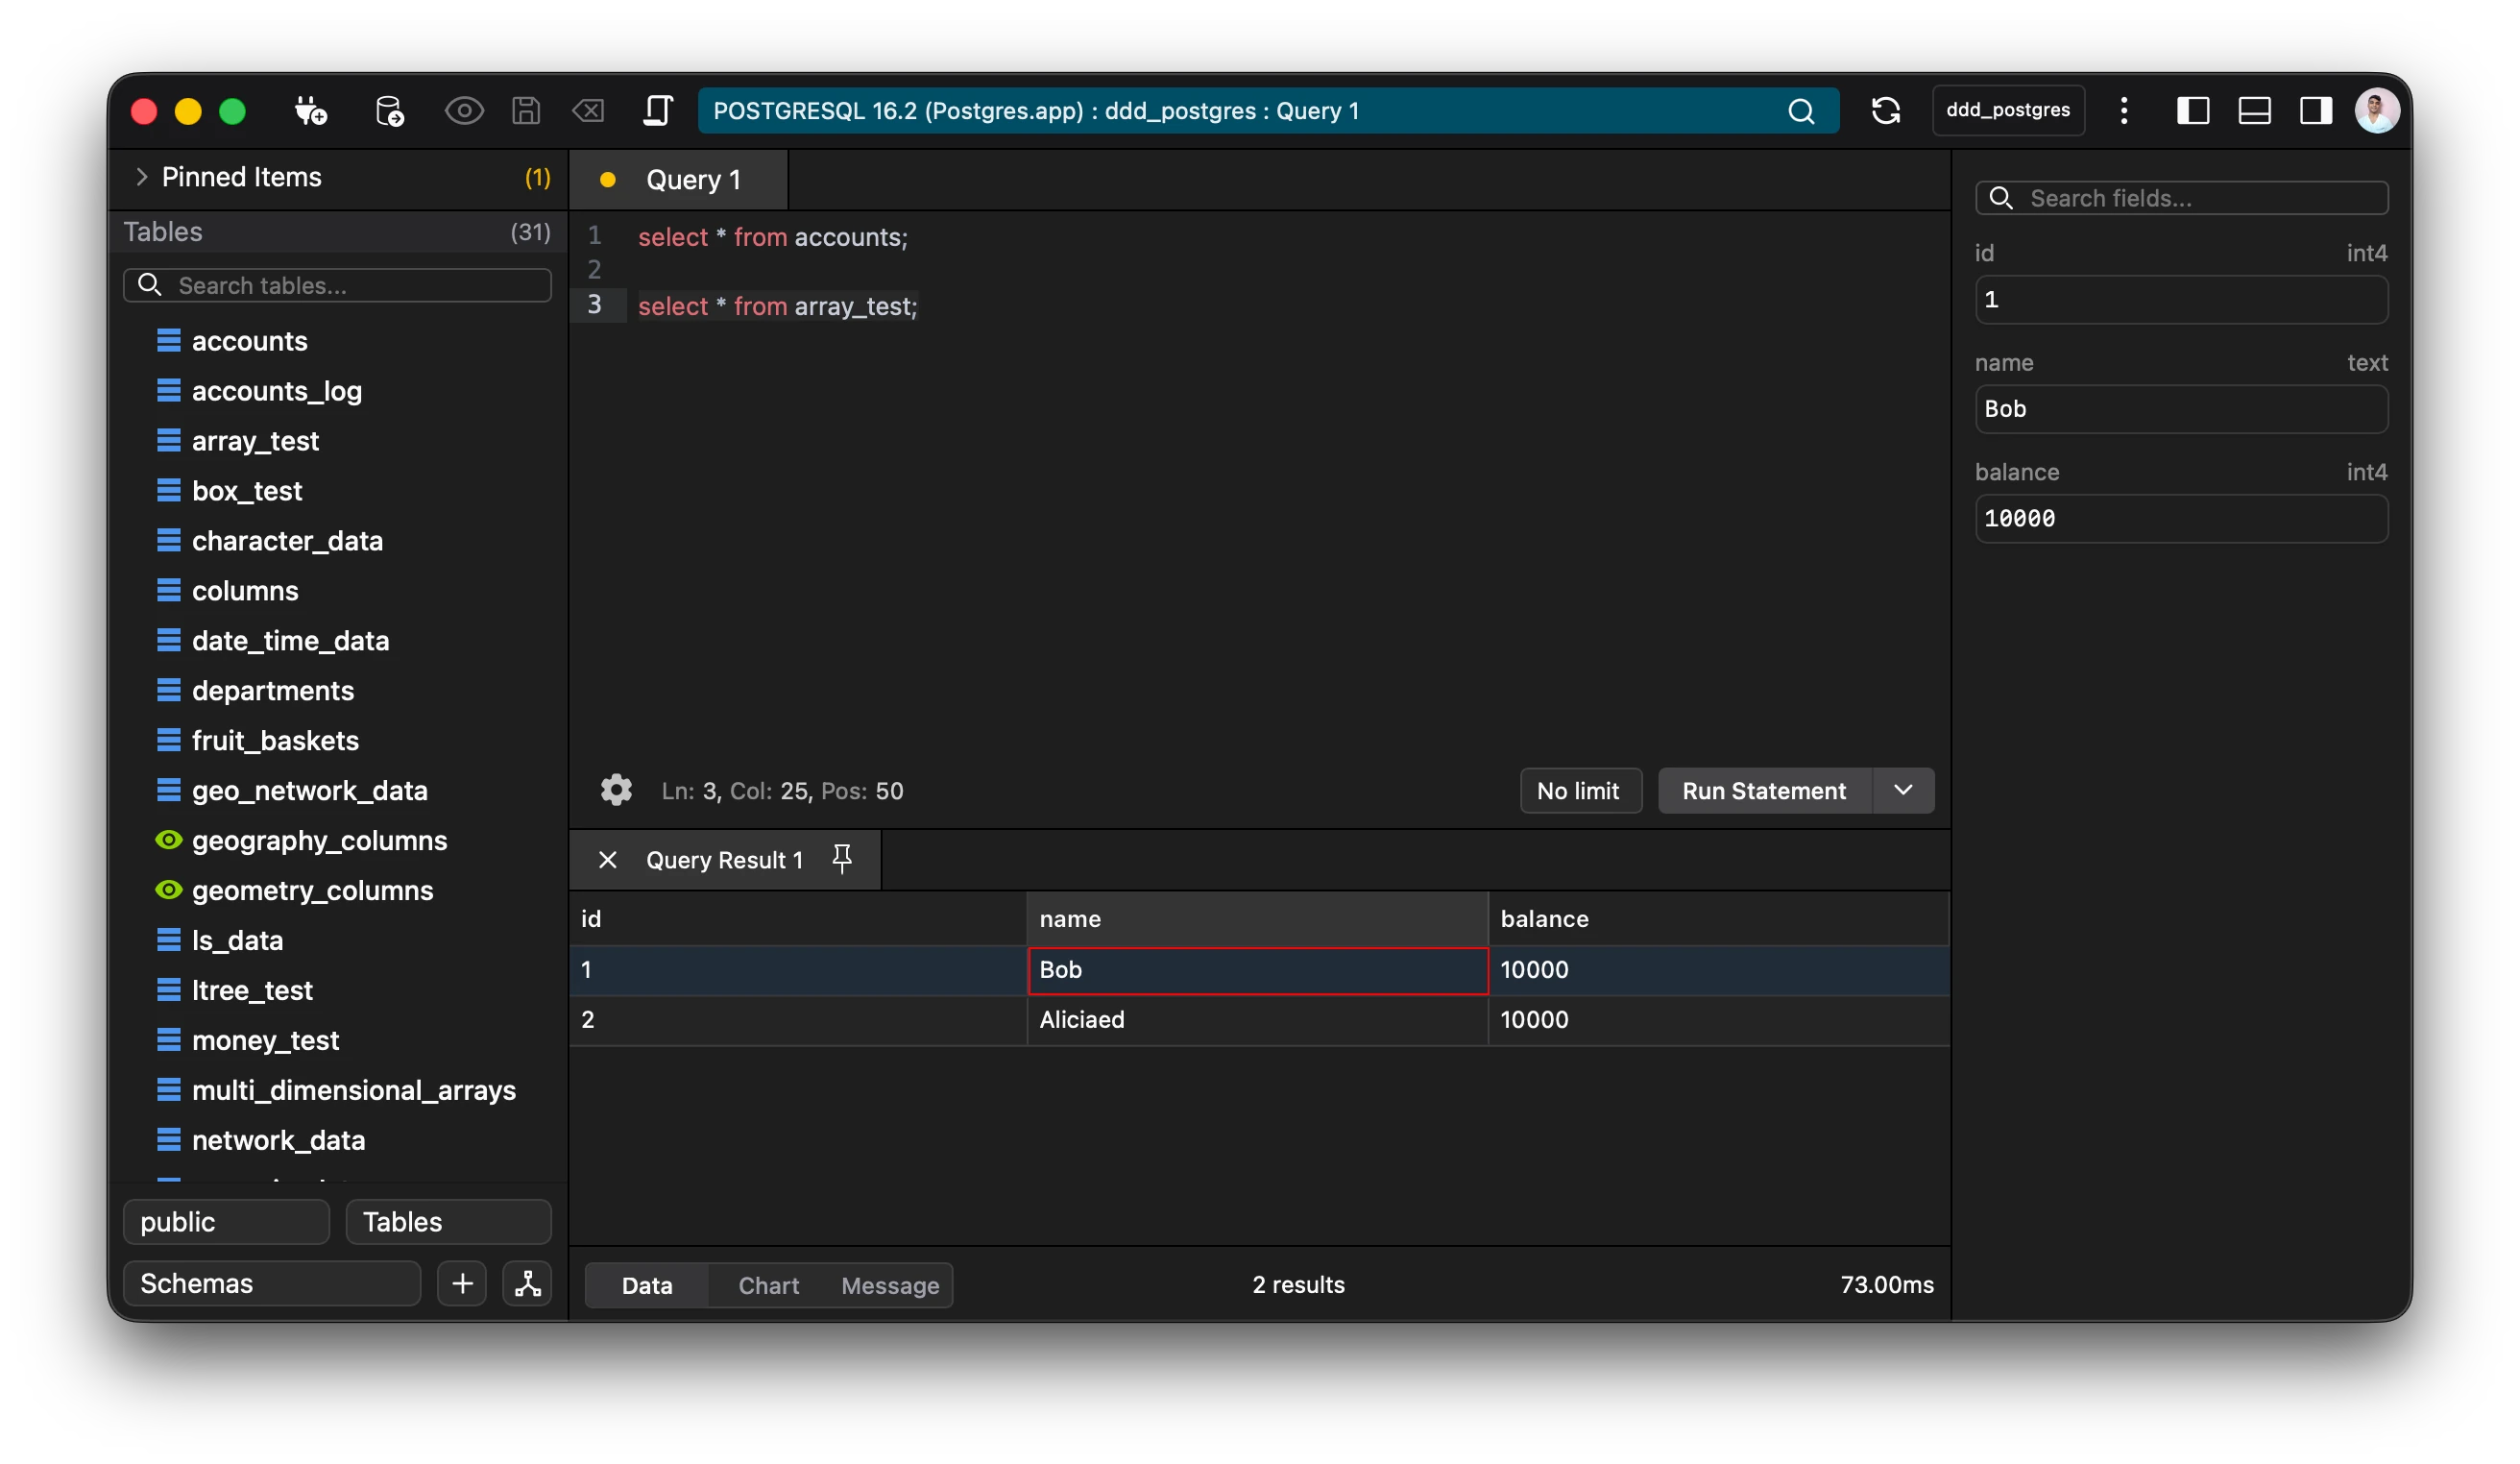Expand the Pinned Items section
Image resolution: width=2520 pixels, height=1464 pixels.
click(x=142, y=177)
